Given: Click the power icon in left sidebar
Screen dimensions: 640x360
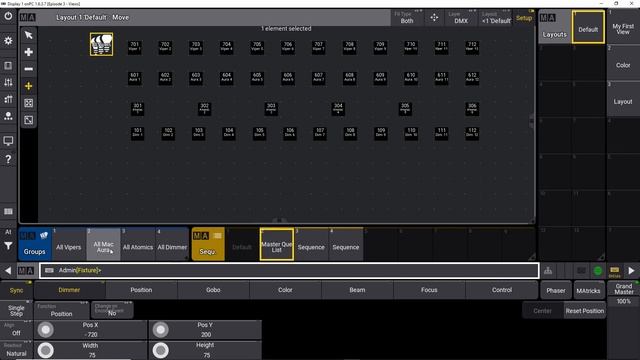Looking at the screenshot, I should (x=8, y=17).
